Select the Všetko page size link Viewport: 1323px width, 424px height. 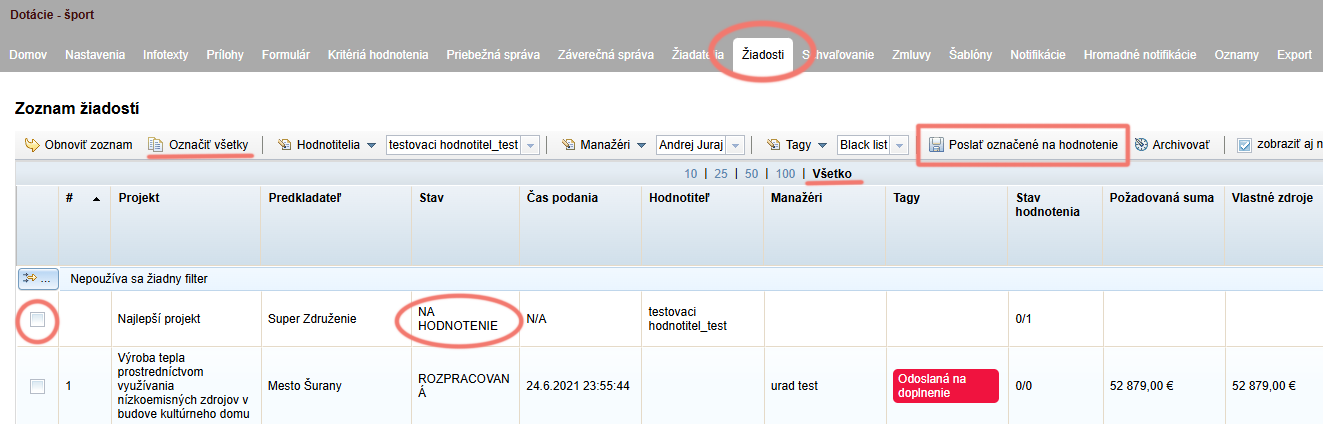pyautogui.click(x=832, y=174)
